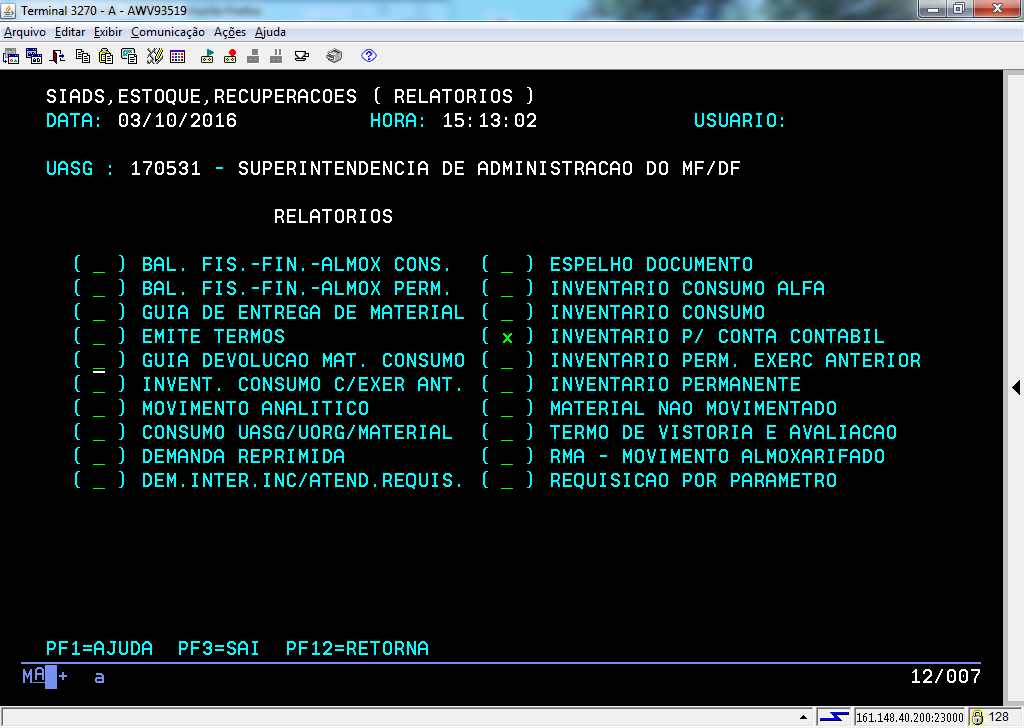Image resolution: width=1024 pixels, height=728 pixels.
Task: Select the TERMO DE VISTORIA E AVALIACAO field
Action: point(507,433)
